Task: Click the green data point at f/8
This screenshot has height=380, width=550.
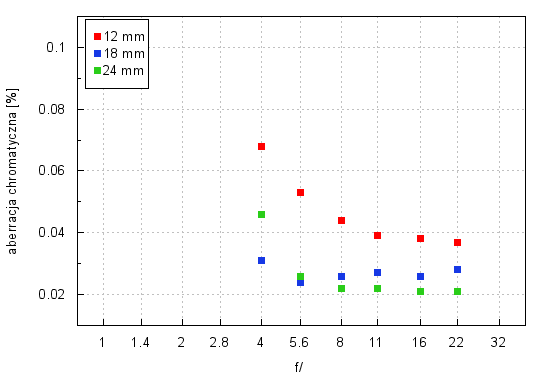Action: coord(341,288)
